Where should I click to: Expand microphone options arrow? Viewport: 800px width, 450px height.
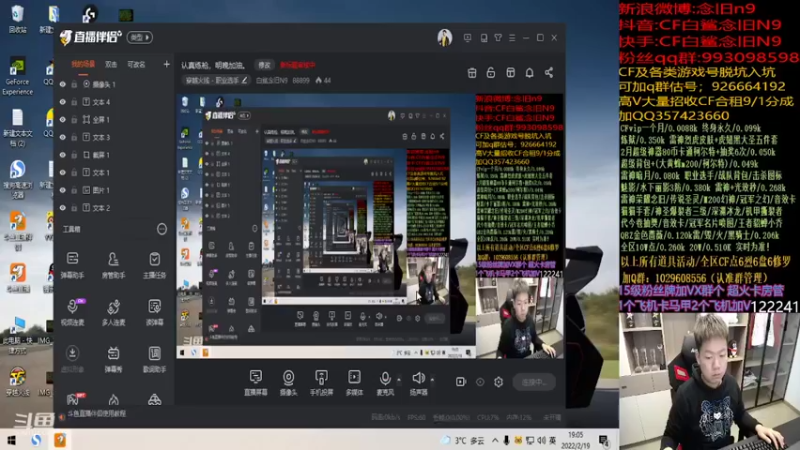point(399,380)
